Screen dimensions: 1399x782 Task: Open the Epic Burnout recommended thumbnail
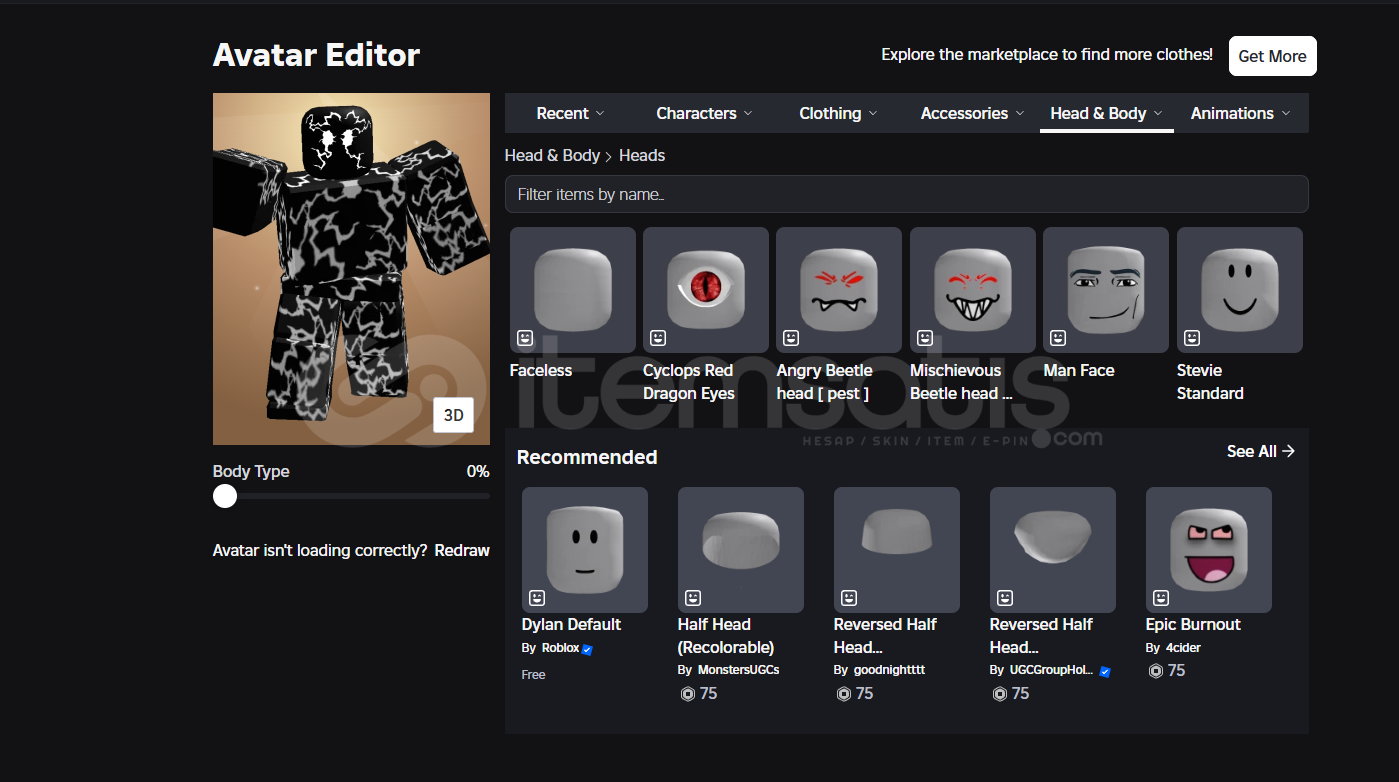coord(1209,550)
